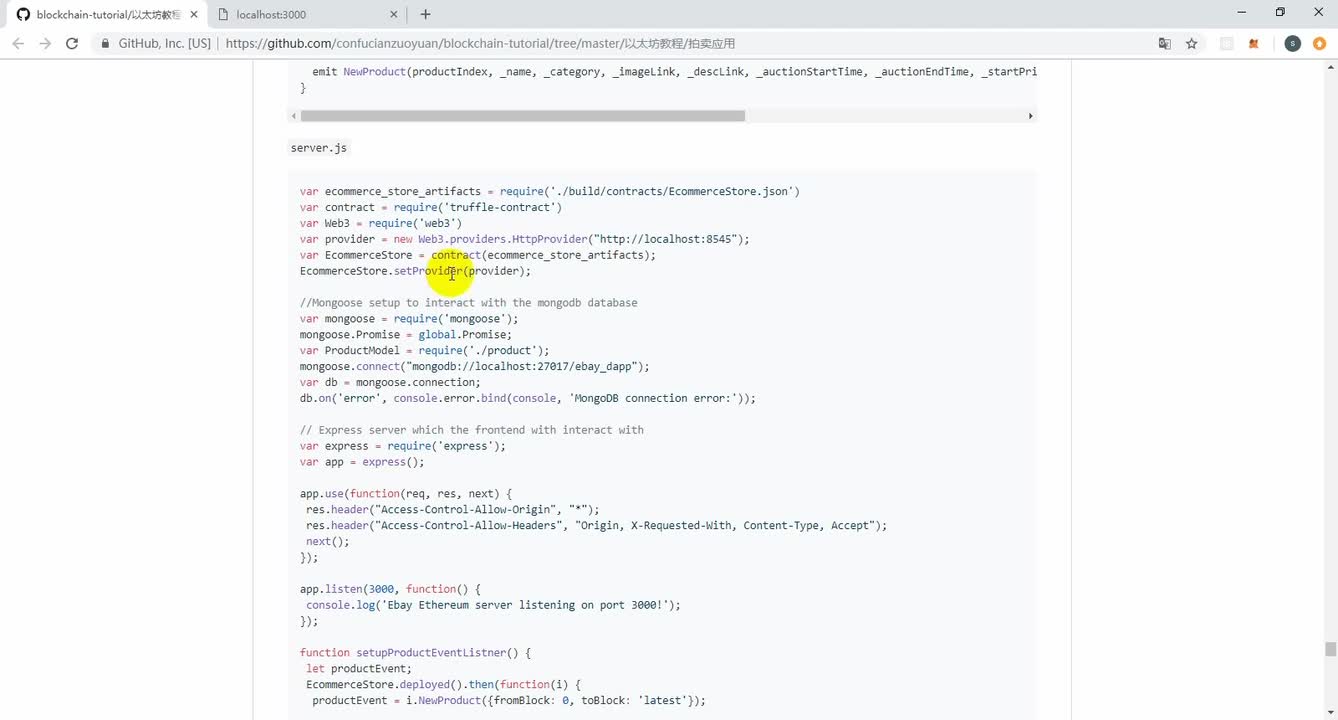Viewport: 1338px width, 720px height.
Task: Switch to blockchain-tutorial GitHub tab
Action: pyautogui.click(x=106, y=14)
